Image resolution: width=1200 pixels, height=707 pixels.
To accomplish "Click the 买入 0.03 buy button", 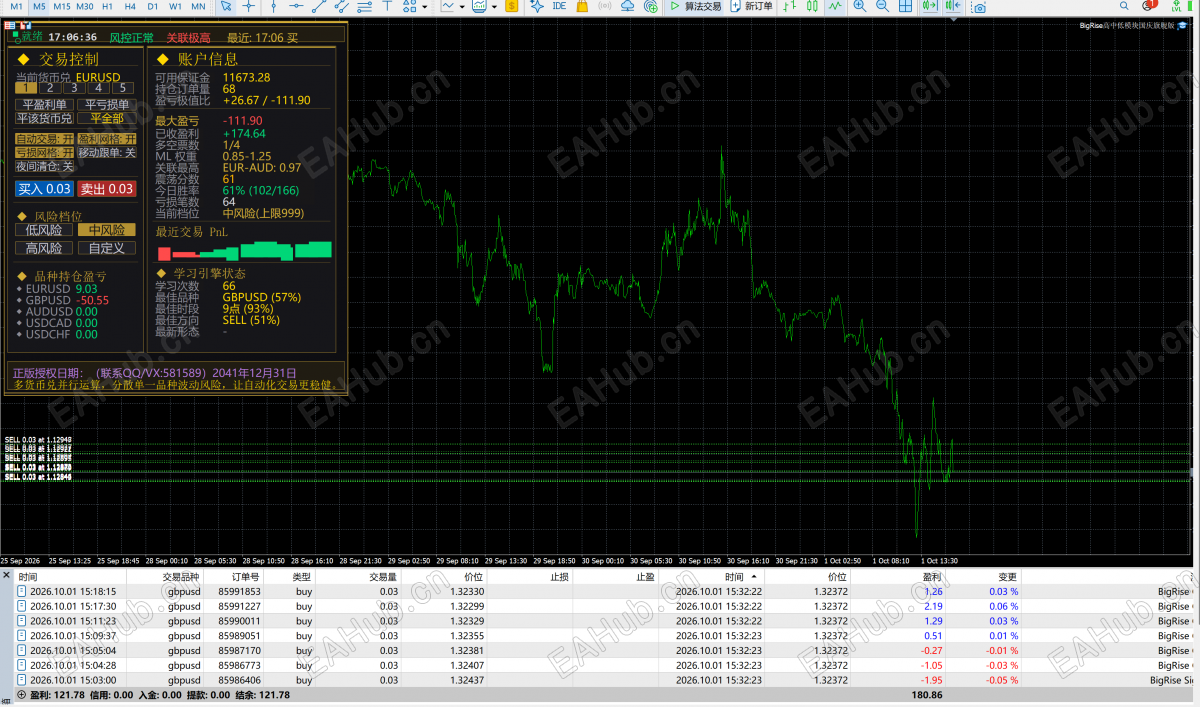I will pos(45,189).
